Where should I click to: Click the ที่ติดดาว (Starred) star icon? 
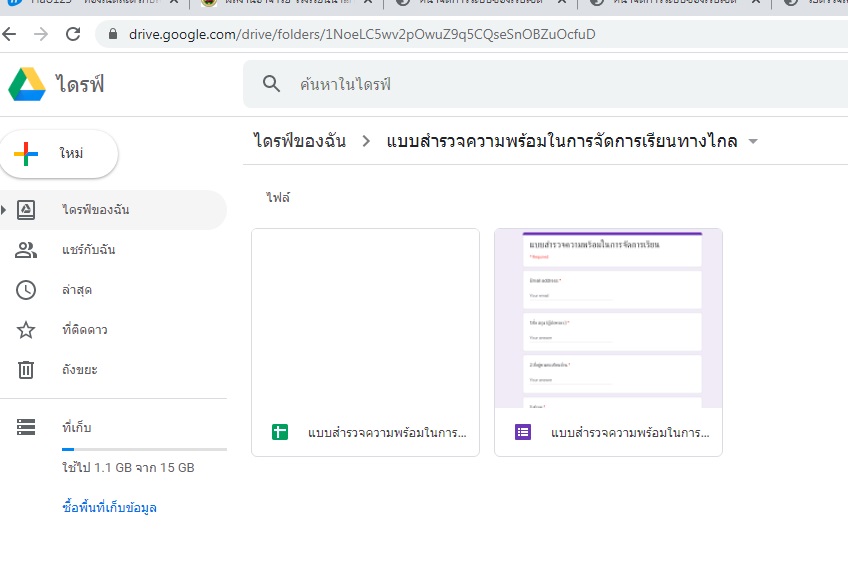[x=26, y=330]
